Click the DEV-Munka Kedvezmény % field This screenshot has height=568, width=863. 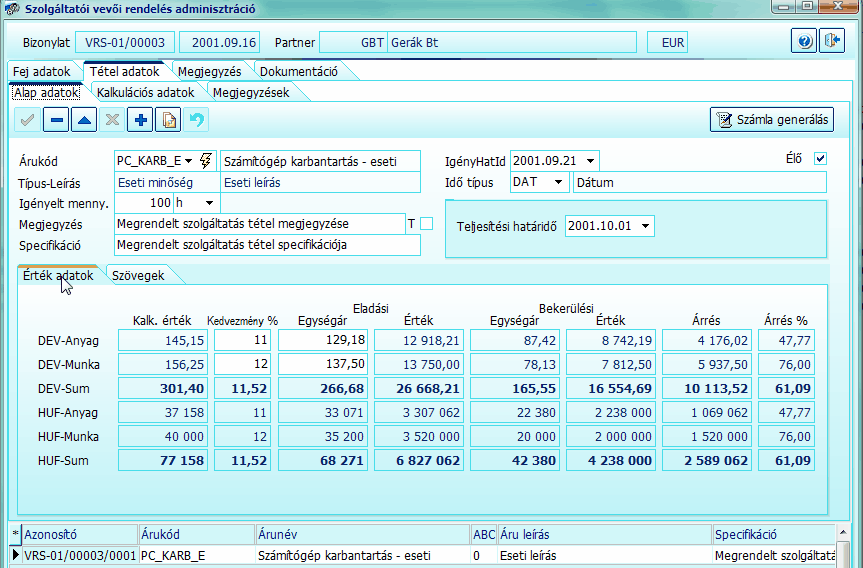(242, 364)
